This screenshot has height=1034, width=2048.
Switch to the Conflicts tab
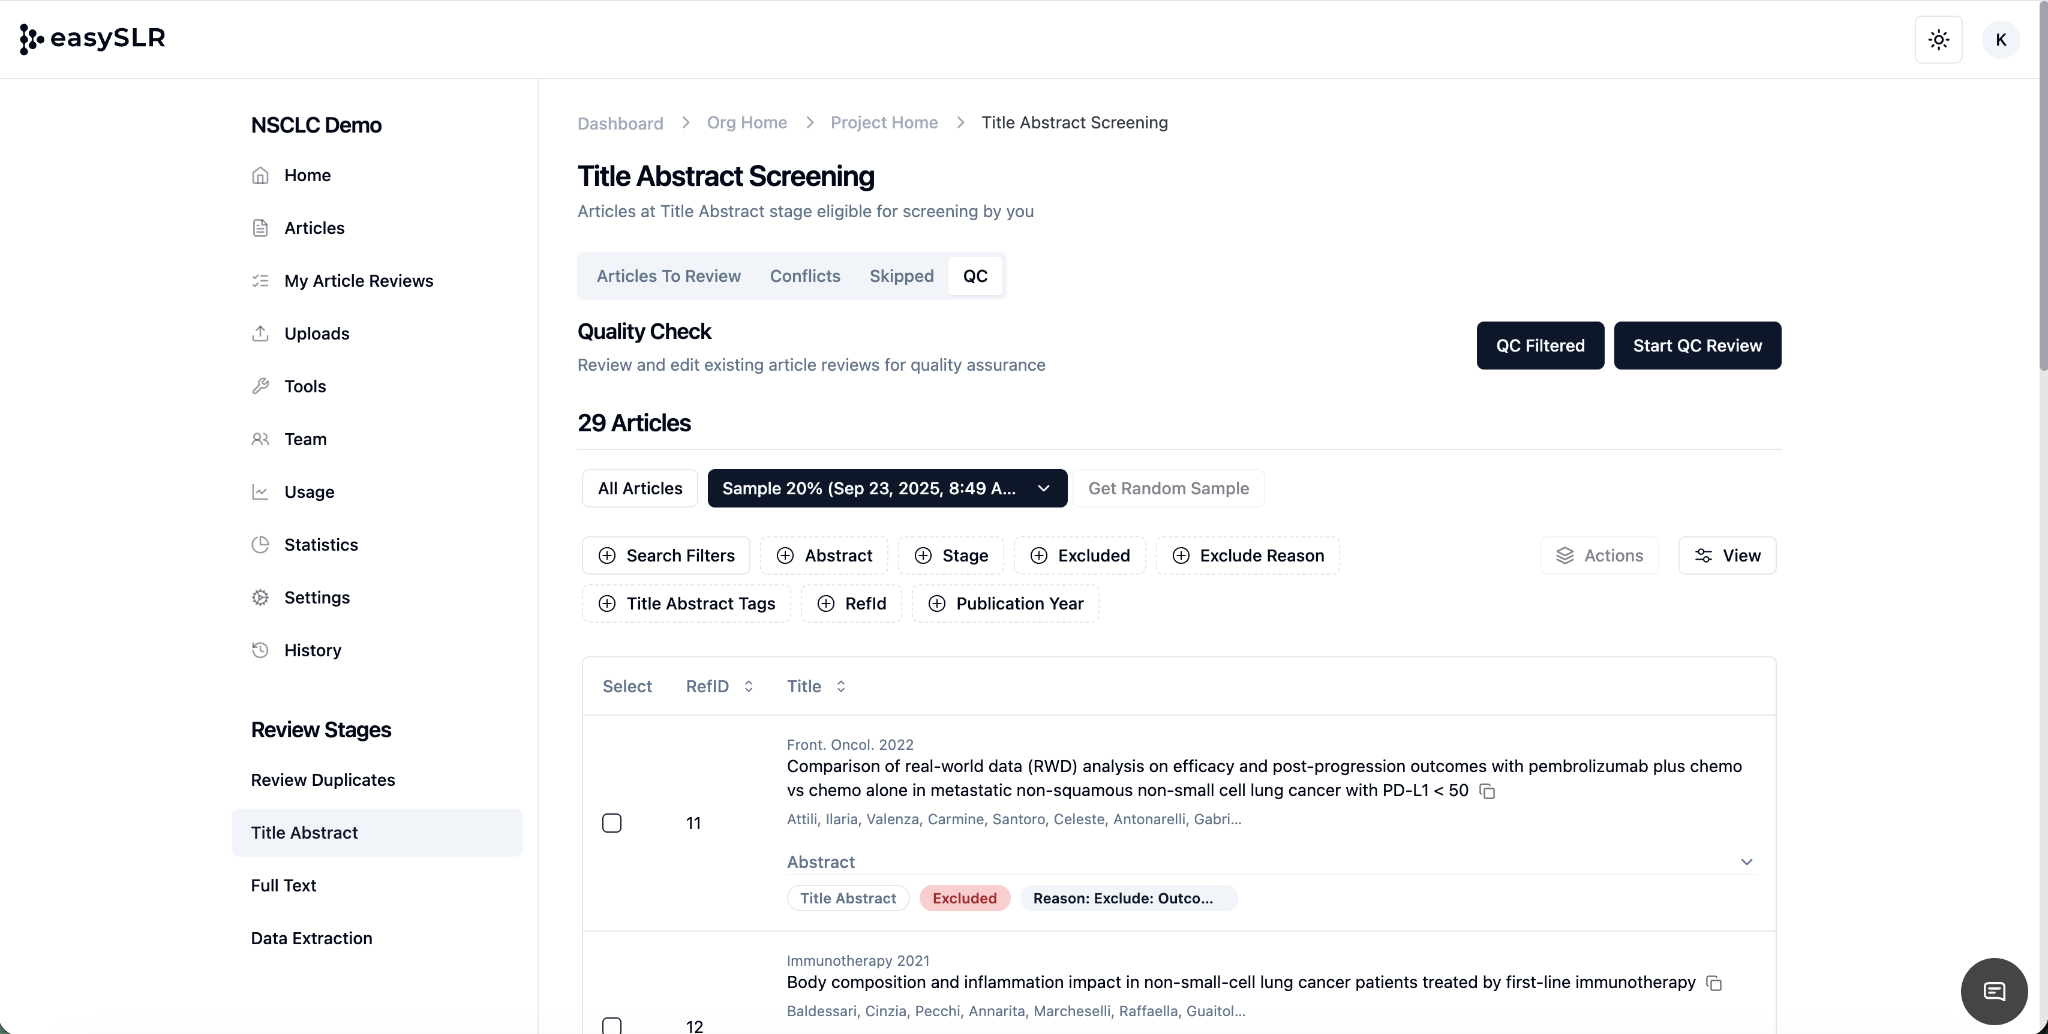[x=805, y=276]
